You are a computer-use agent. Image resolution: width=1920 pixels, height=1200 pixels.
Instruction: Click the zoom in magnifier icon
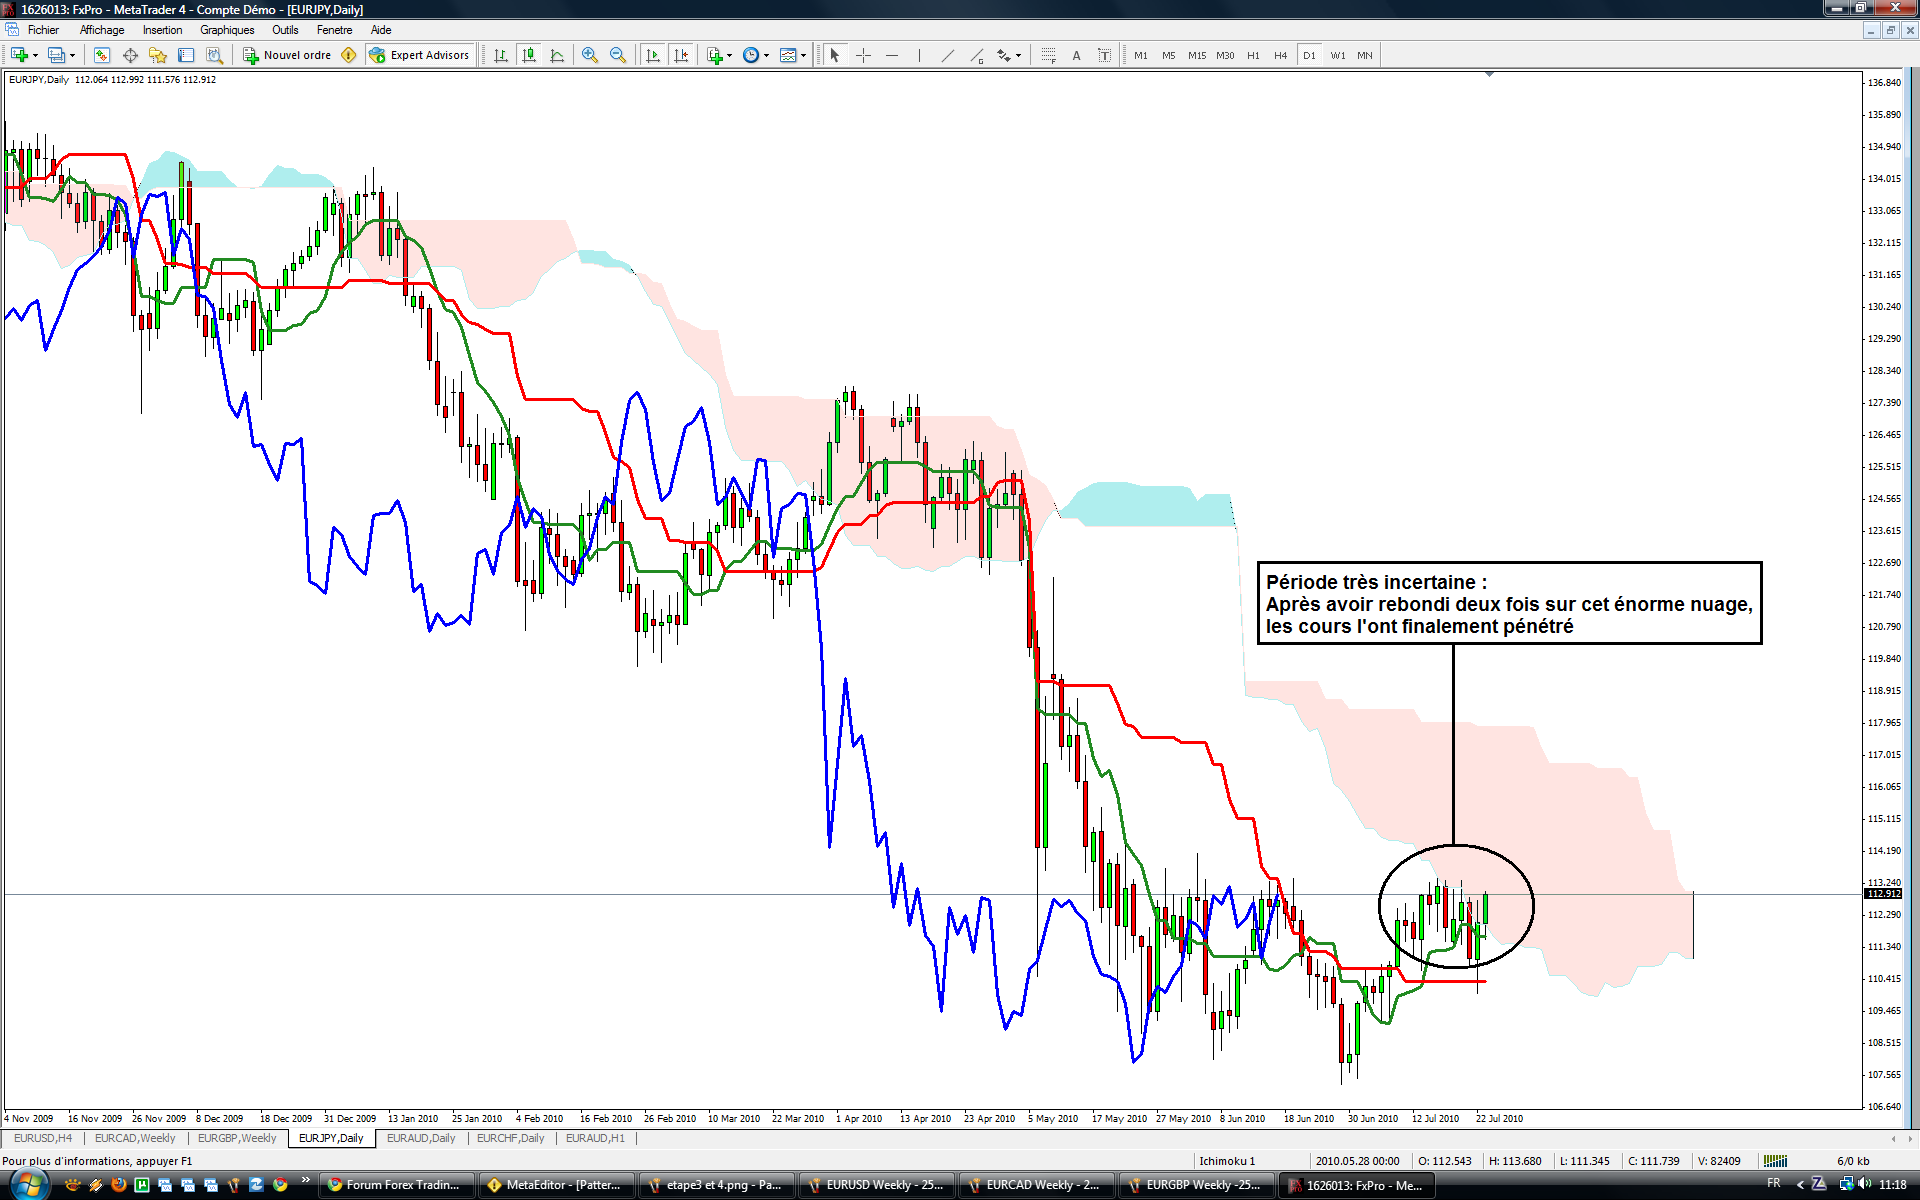(x=590, y=55)
